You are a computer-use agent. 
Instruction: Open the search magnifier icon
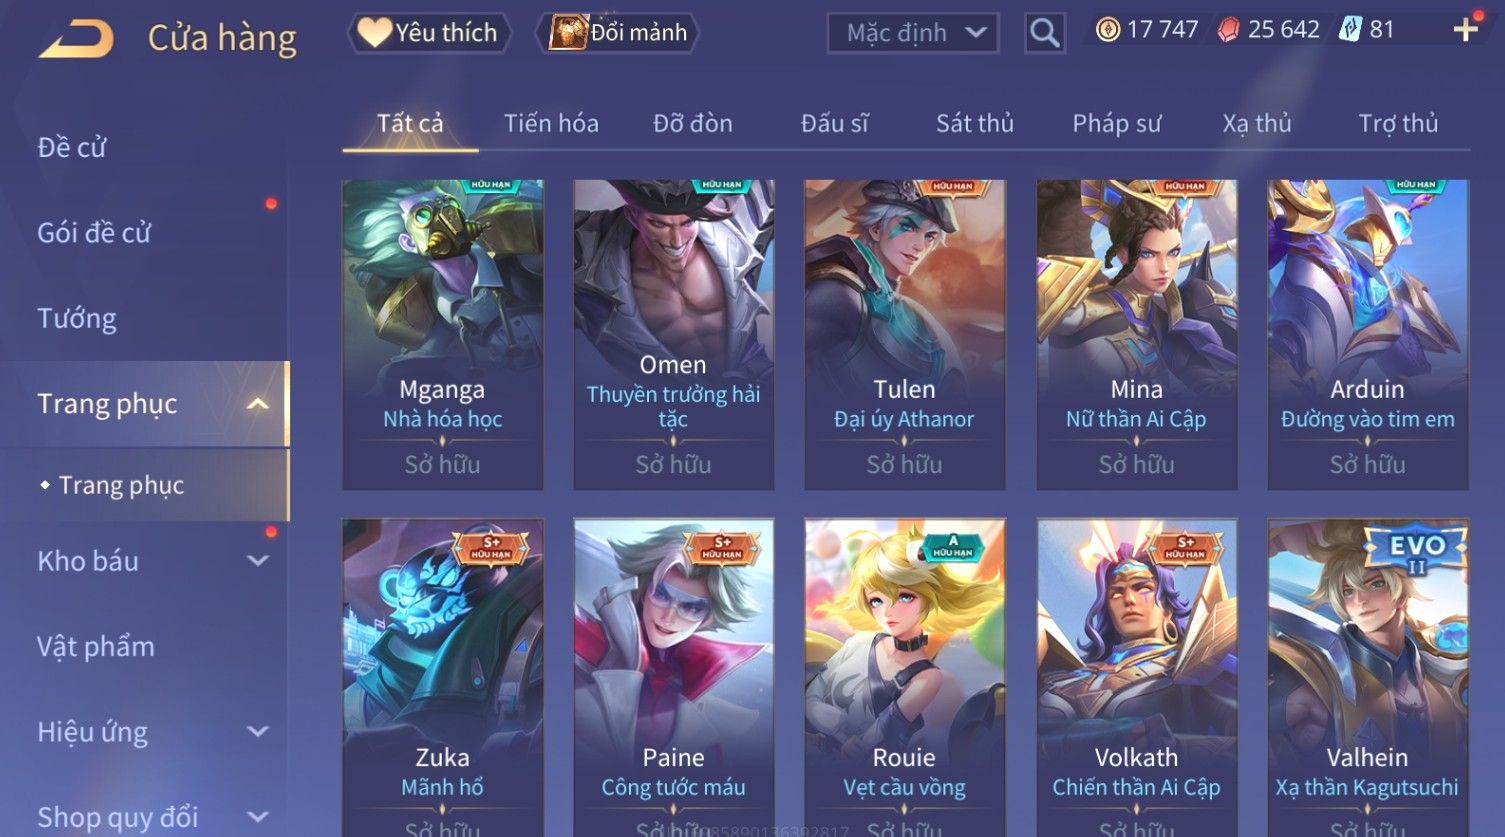click(1045, 33)
